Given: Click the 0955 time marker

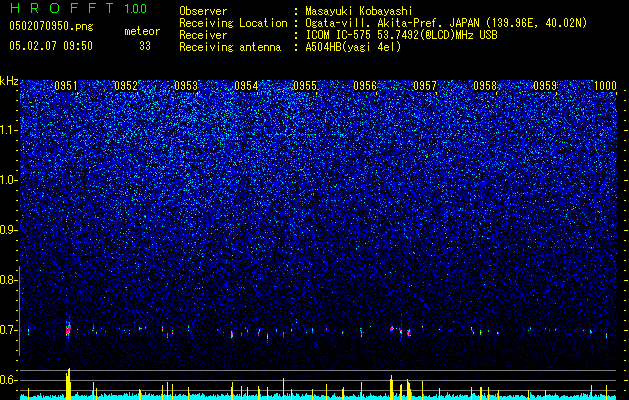Looking at the screenshot, I should 305,86.
